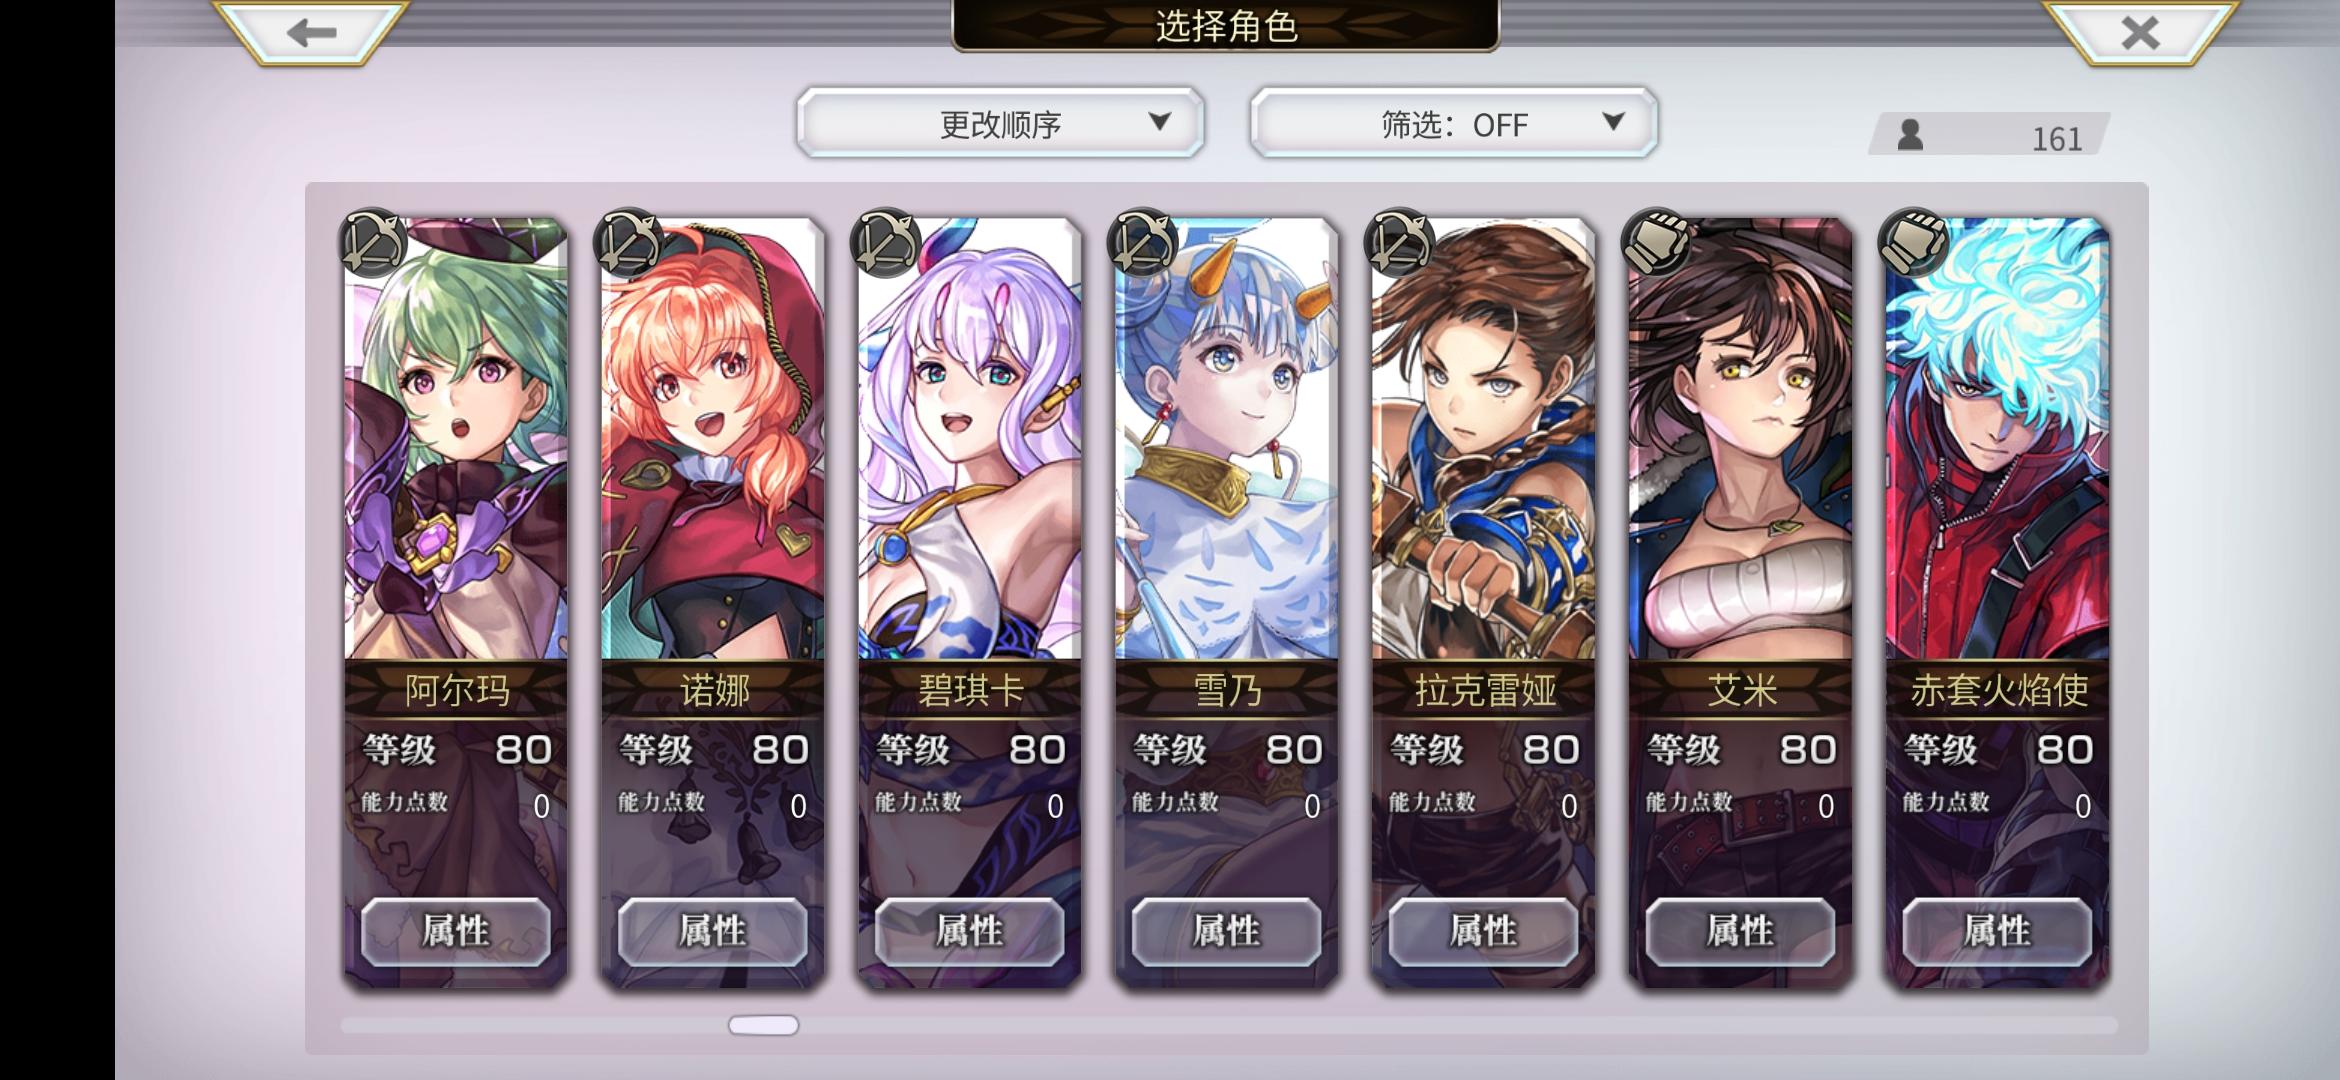The height and width of the screenshot is (1080, 2340).
Task: Choose the 碧琪卡 character portrait
Action: click(x=970, y=440)
